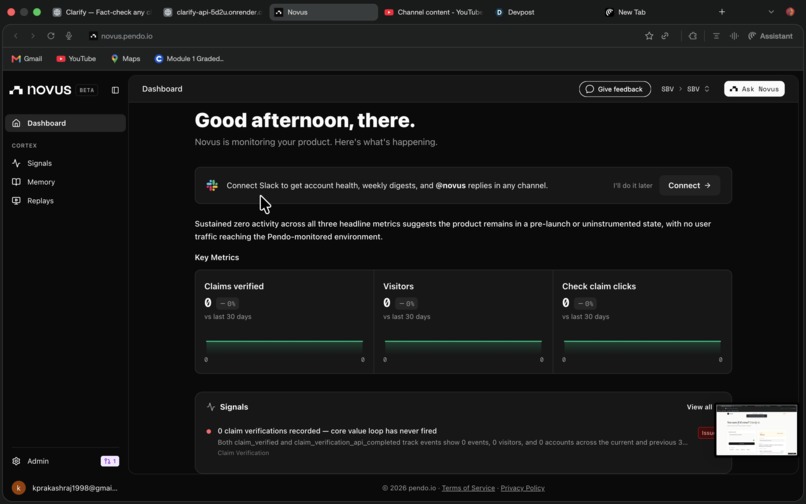Open Admin settings in the sidebar
Image resolution: width=806 pixels, height=504 pixels.
point(38,461)
